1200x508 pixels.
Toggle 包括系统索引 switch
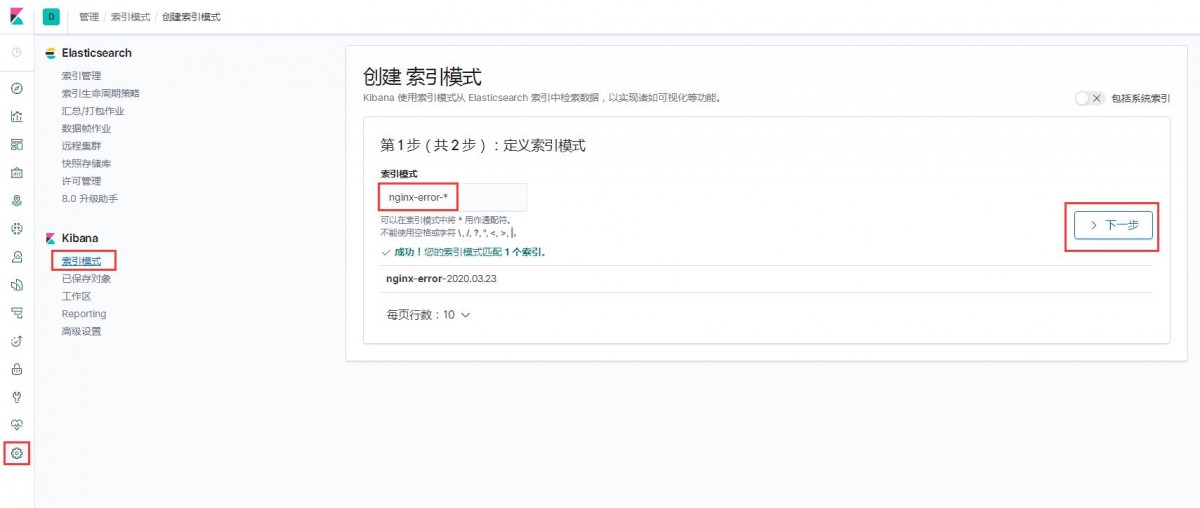[x=1088, y=98]
